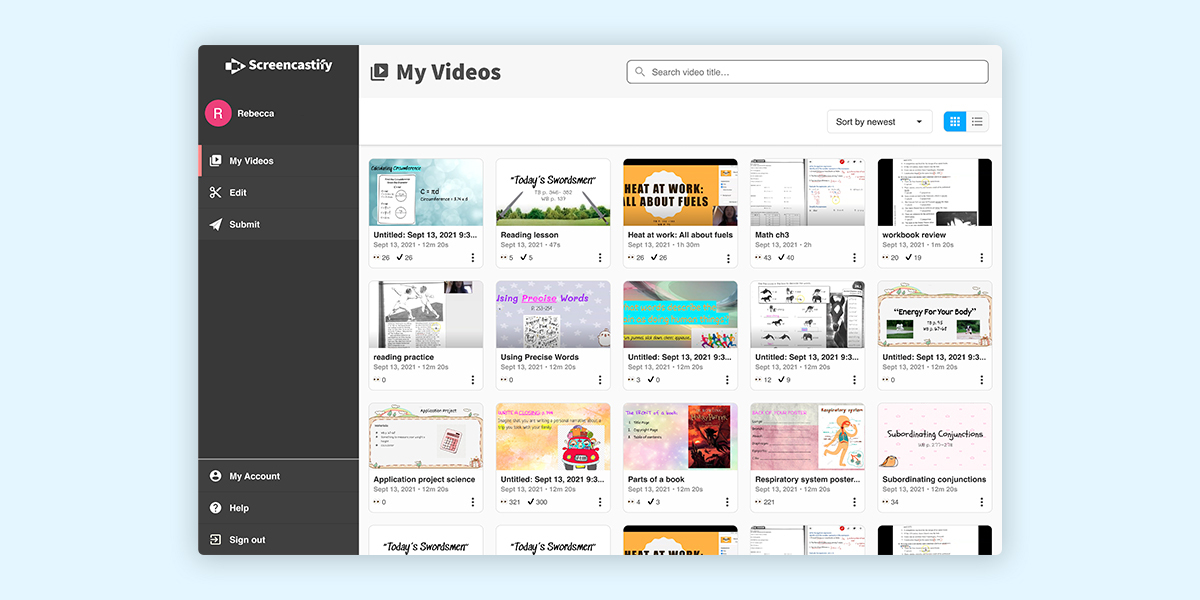Open the options menu for workbook review
Screen dimensions: 1200x600
[980, 258]
